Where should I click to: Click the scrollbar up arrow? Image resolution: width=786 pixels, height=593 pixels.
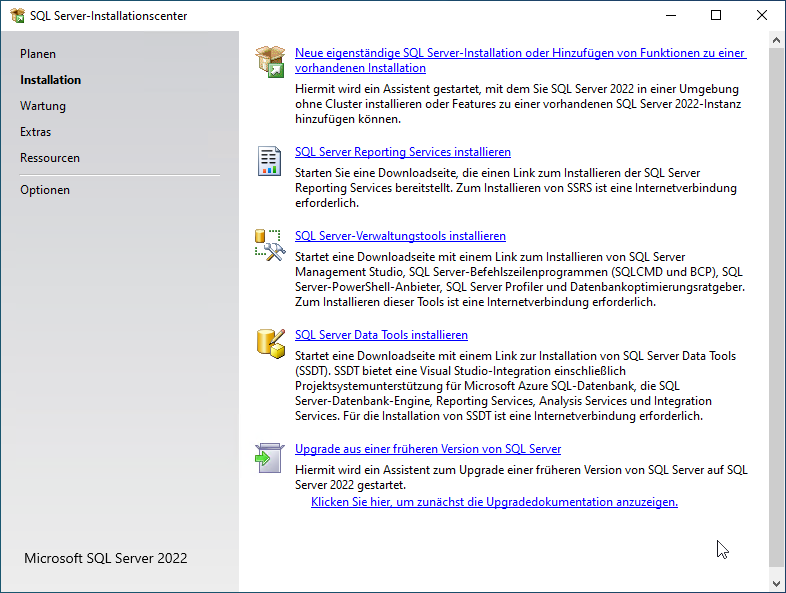pos(776,40)
